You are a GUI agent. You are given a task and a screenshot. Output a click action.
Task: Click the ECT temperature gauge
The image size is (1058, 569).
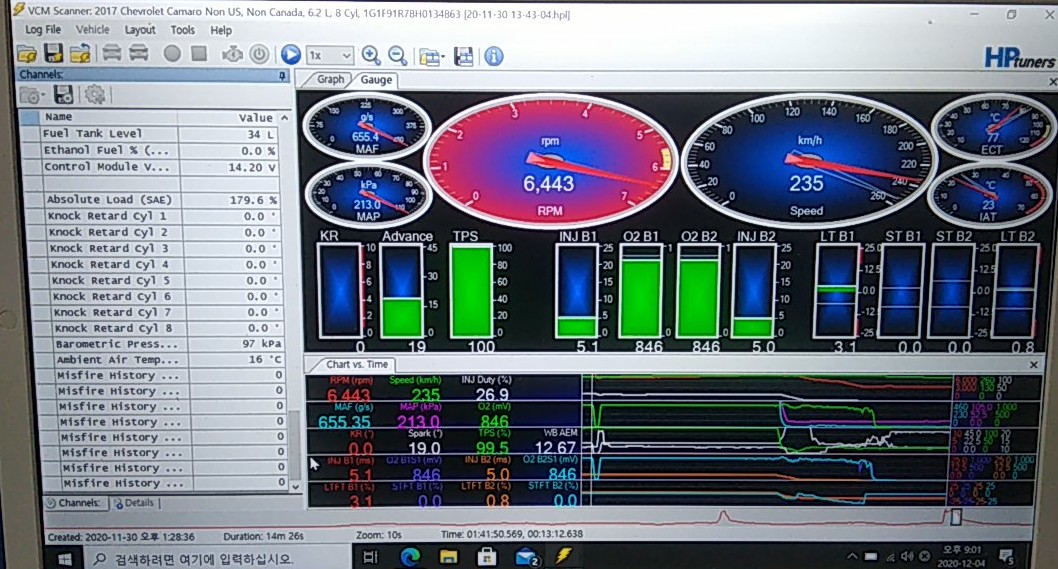point(992,128)
